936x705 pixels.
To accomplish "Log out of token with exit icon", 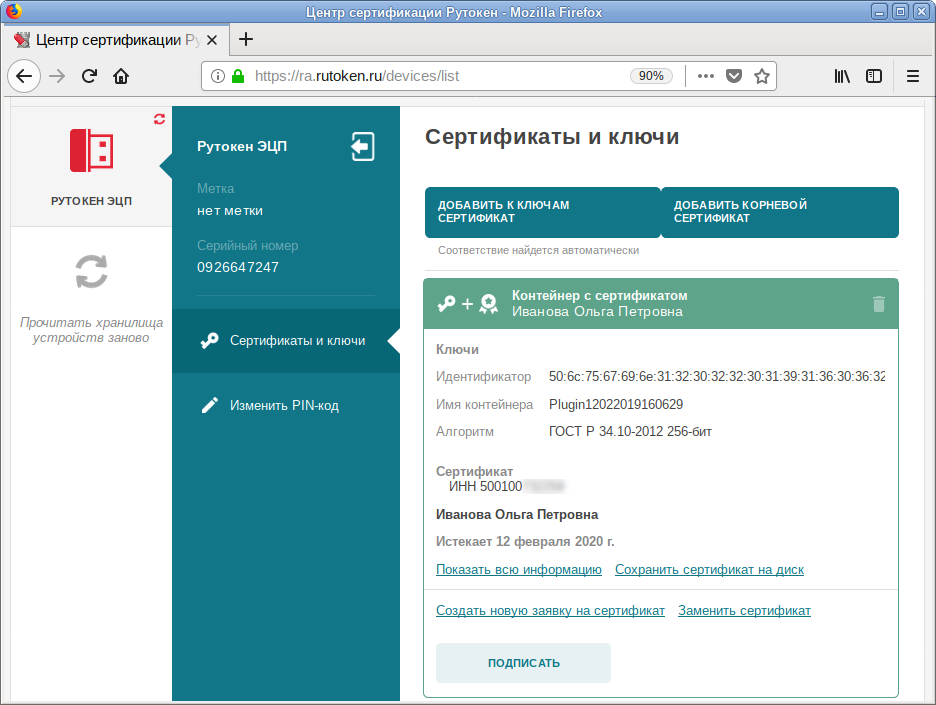I will 362,147.
